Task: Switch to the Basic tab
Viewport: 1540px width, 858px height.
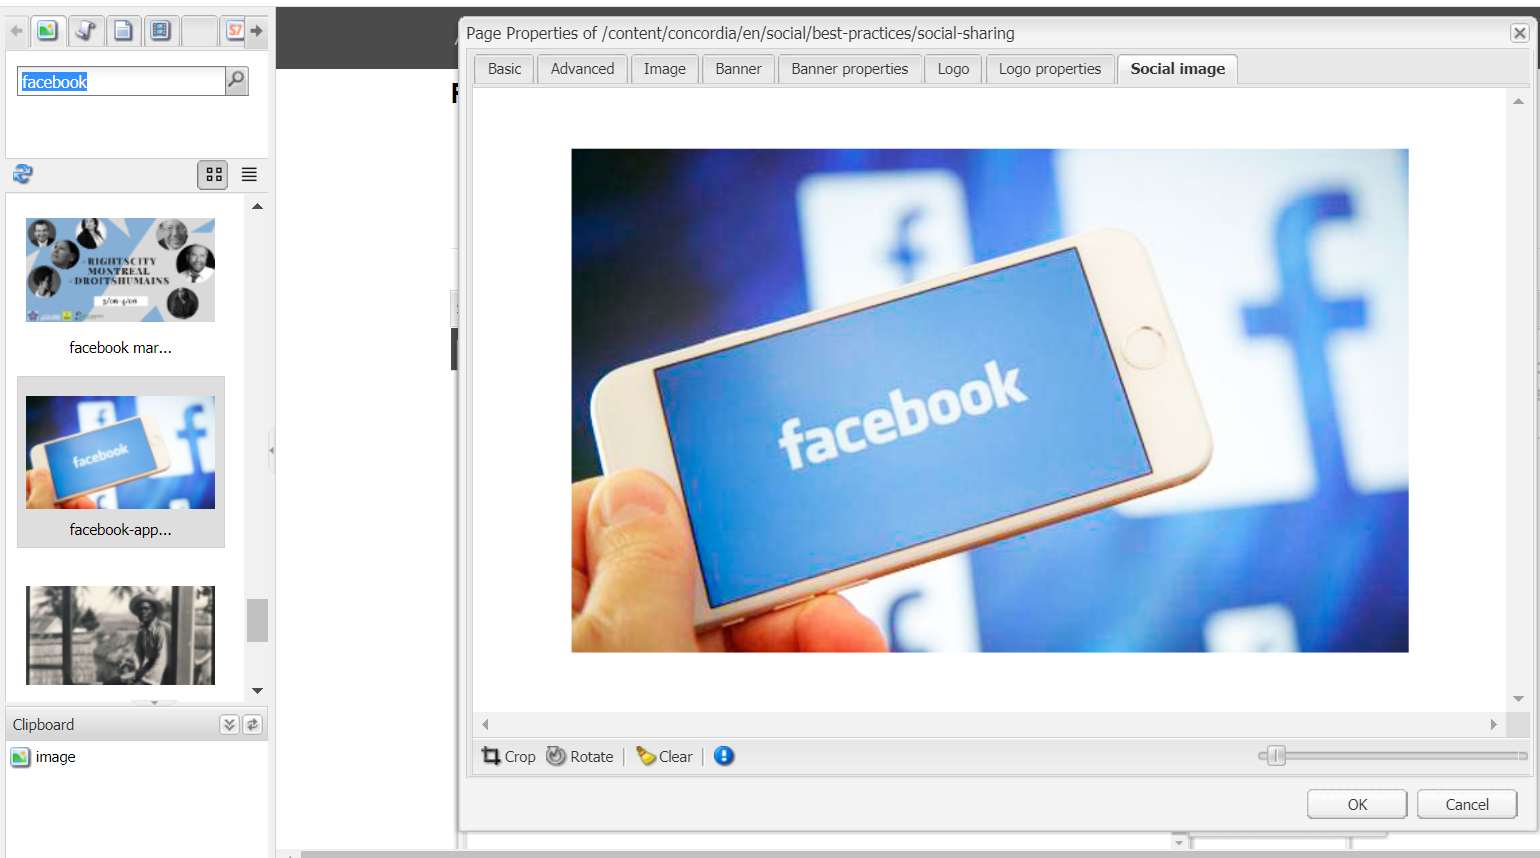Action: pyautogui.click(x=504, y=69)
